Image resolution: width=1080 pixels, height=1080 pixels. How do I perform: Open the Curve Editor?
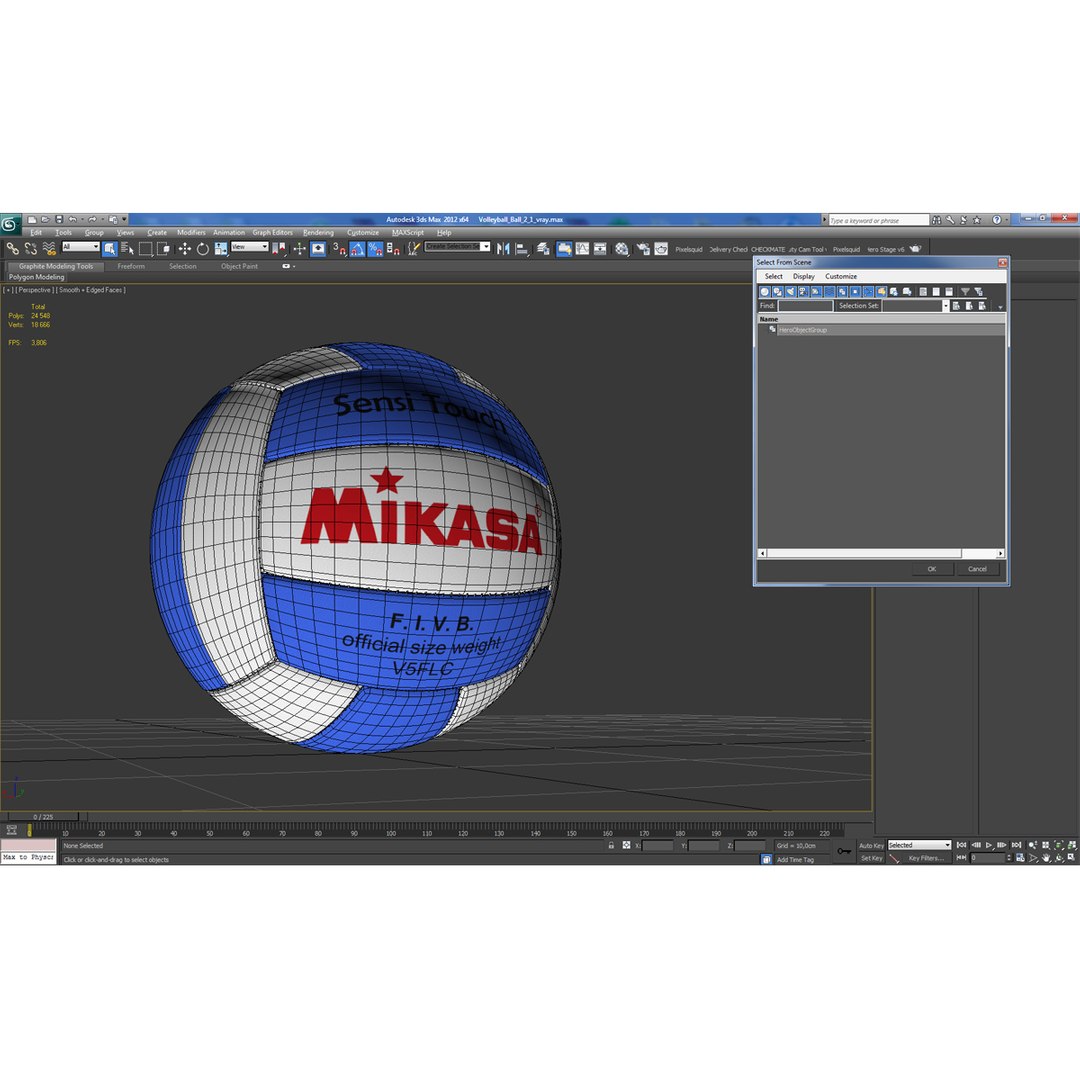pos(582,249)
